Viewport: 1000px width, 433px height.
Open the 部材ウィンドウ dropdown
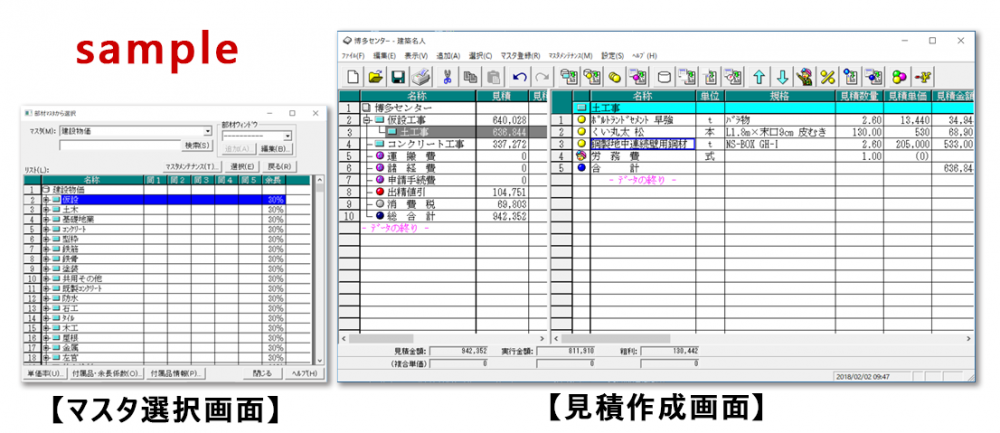click(x=288, y=136)
